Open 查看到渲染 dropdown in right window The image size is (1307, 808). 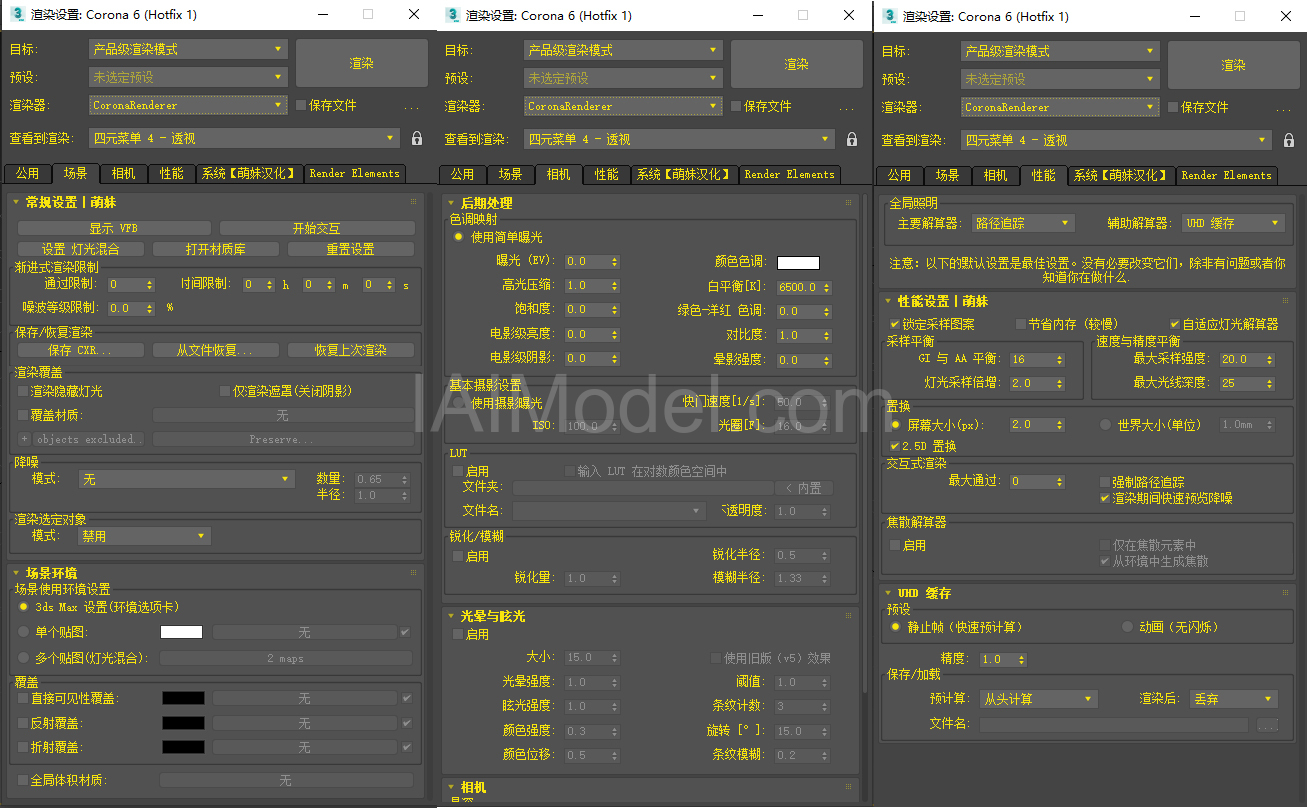(1117, 140)
